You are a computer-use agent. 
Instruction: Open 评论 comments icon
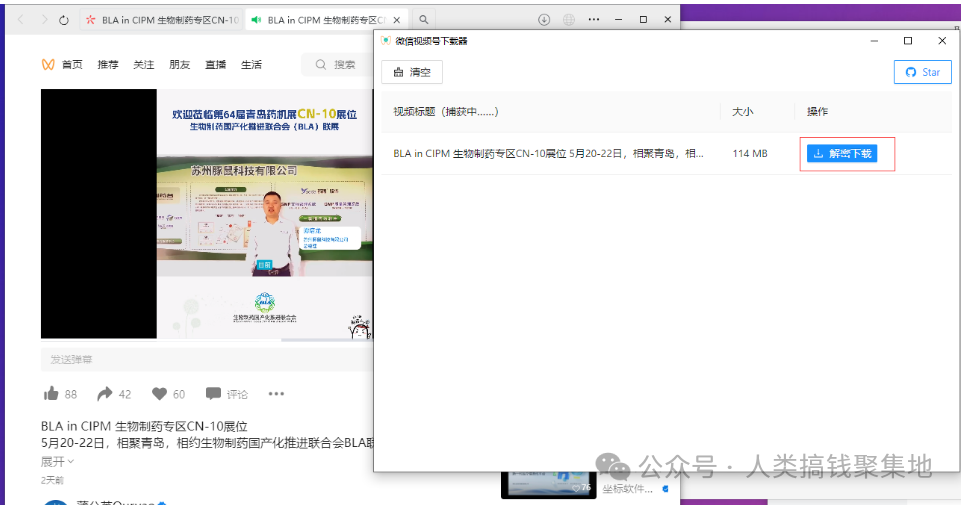(x=213, y=394)
